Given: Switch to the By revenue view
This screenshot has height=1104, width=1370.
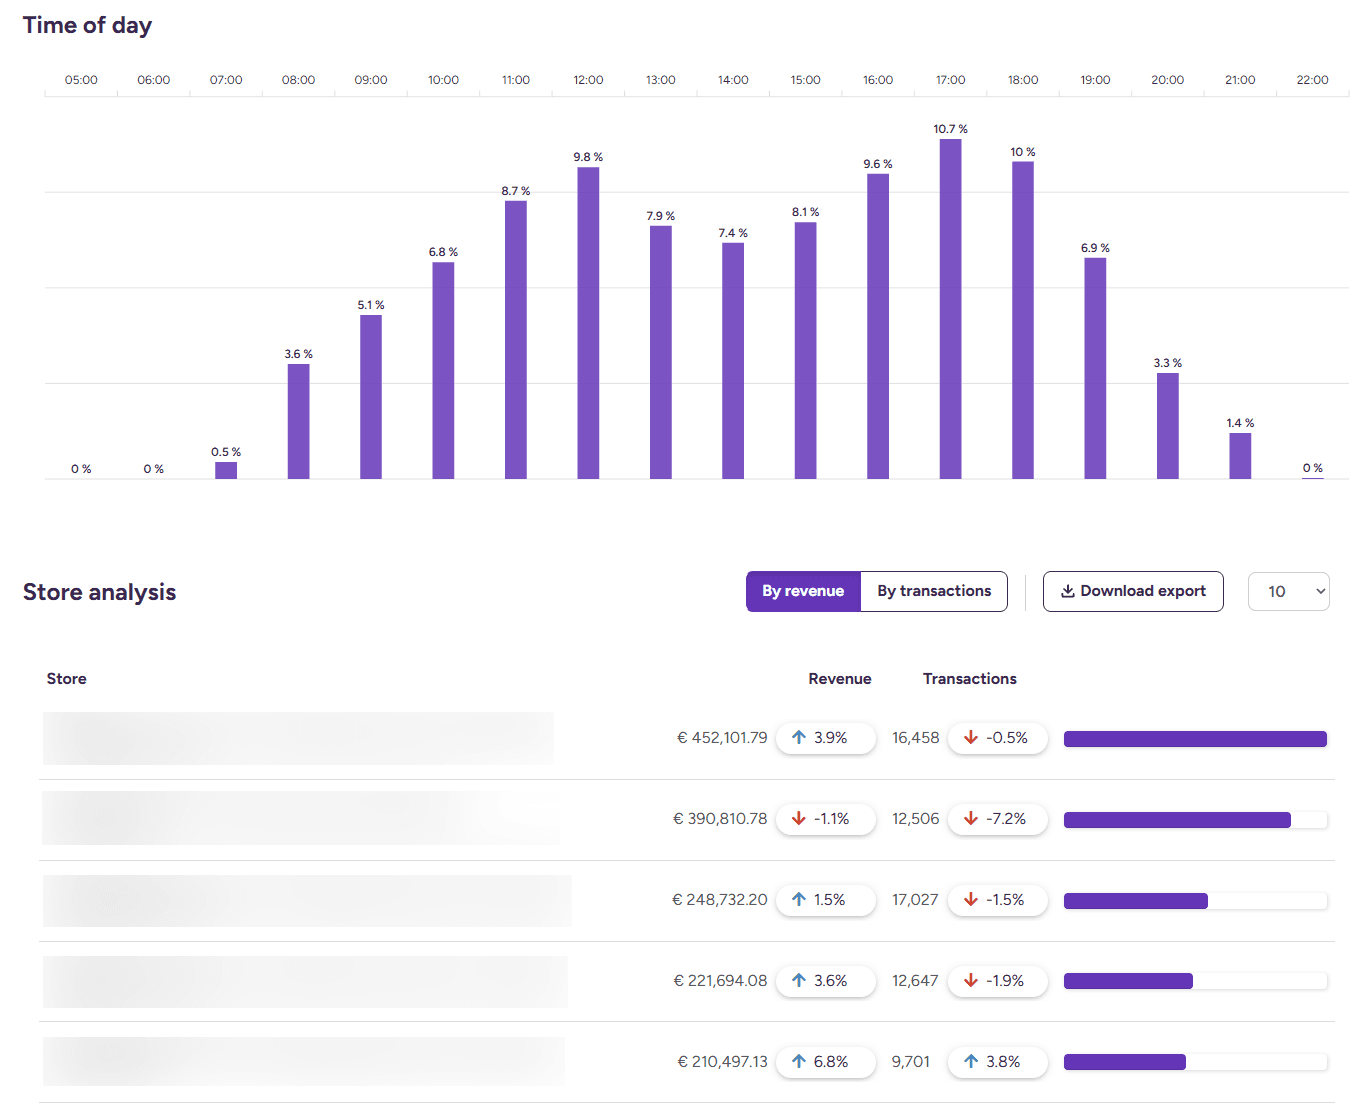Looking at the screenshot, I should [x=803, y=591].
